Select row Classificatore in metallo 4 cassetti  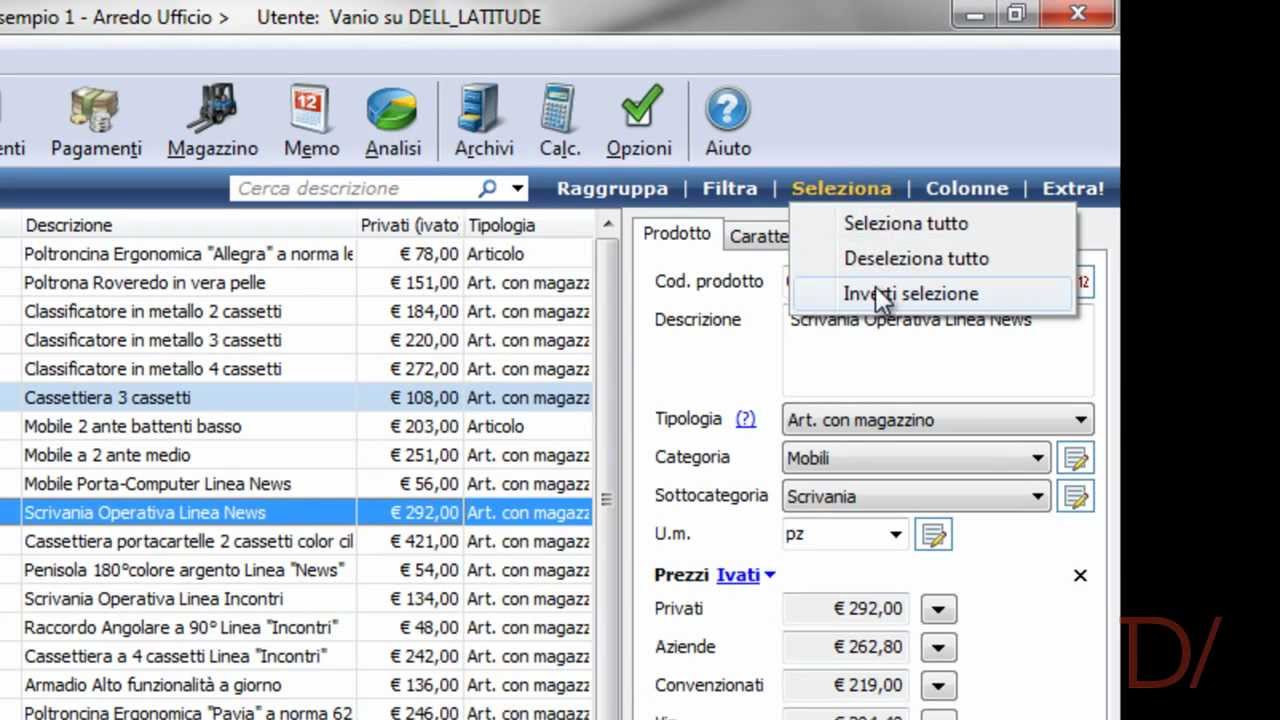click(x=296, y=369)
